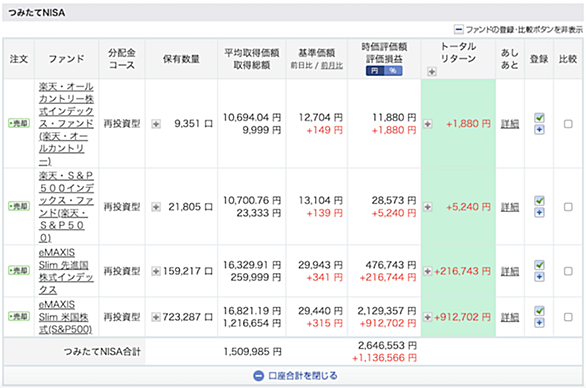Tick the 比較 checkbox for 楽天・オールカントリー fund
The width and height of the screenshot is (586, 388).
(568, 124)
